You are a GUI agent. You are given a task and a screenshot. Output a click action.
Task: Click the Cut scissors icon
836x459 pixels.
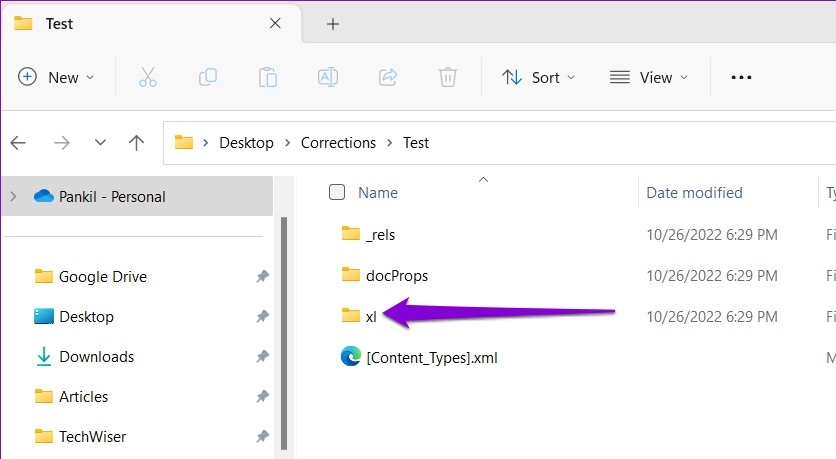pos(148,77)
